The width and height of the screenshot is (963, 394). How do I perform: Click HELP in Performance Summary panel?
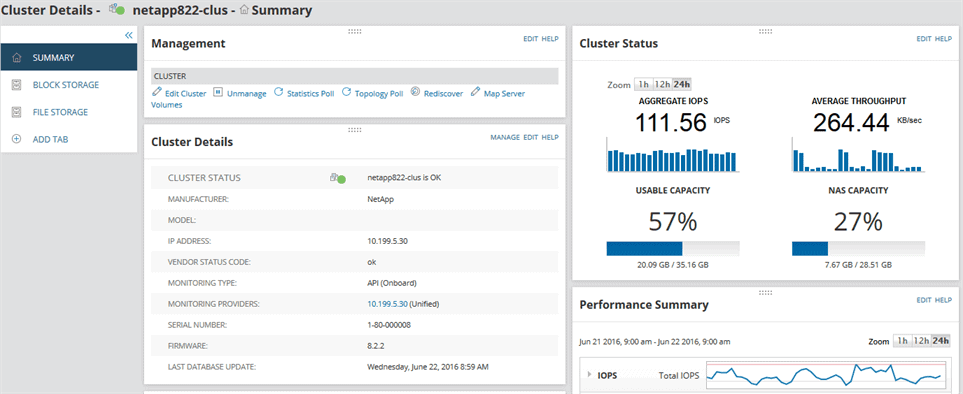(943, 300)
